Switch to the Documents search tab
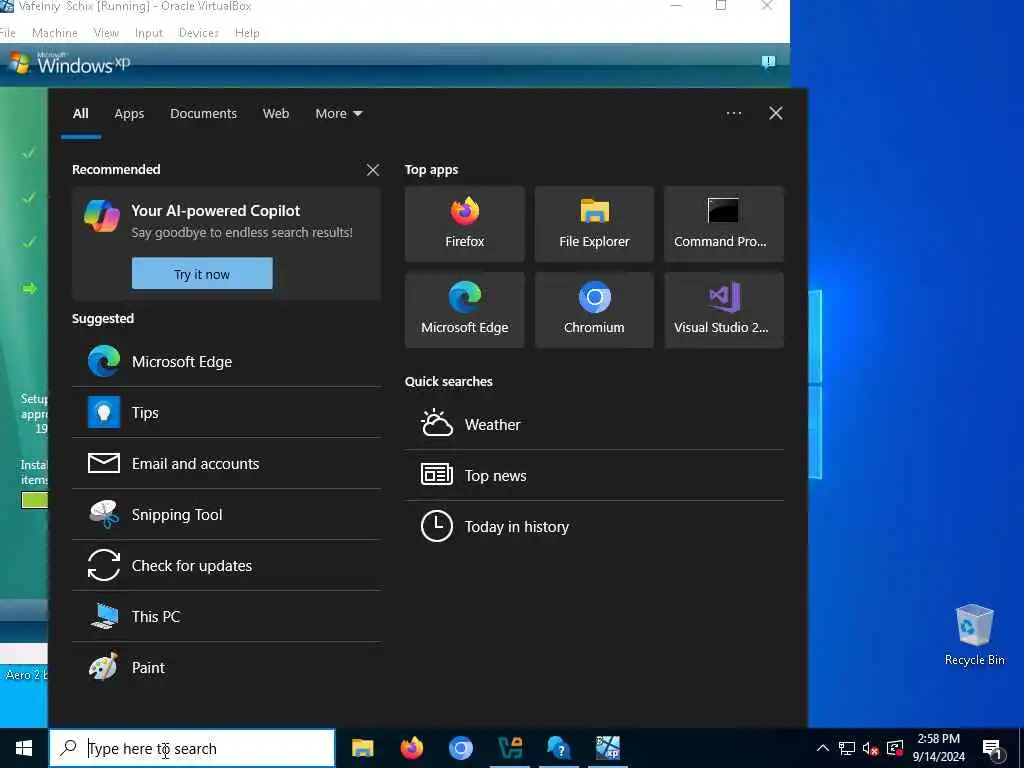1024x768 pixels. pos(203,114)
